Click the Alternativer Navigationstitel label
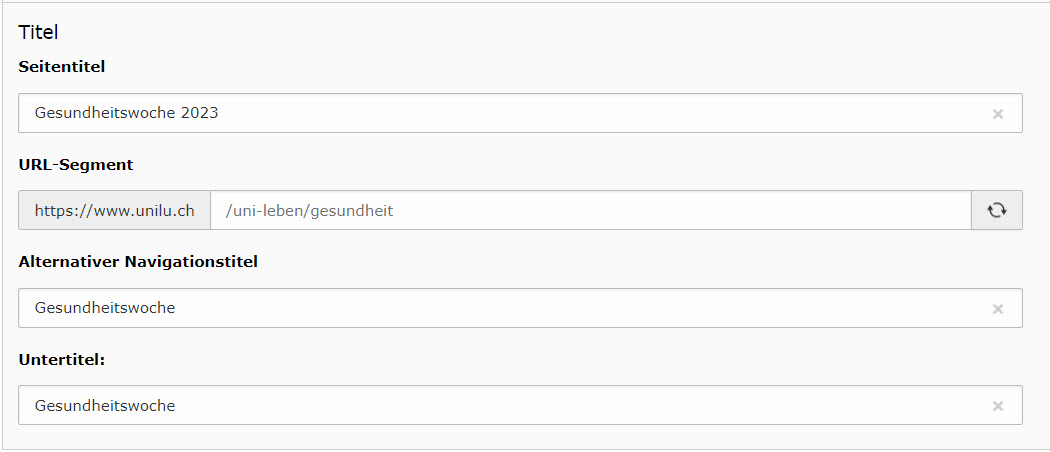The image size is (1050, 452). (138, 262)
